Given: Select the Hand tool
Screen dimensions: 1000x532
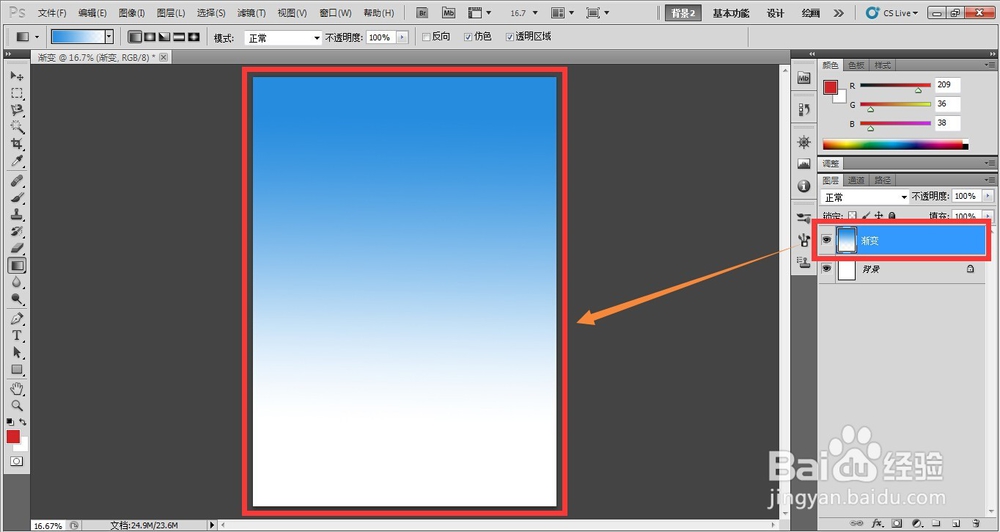Looking at the screenshot, I should (17, 388).
